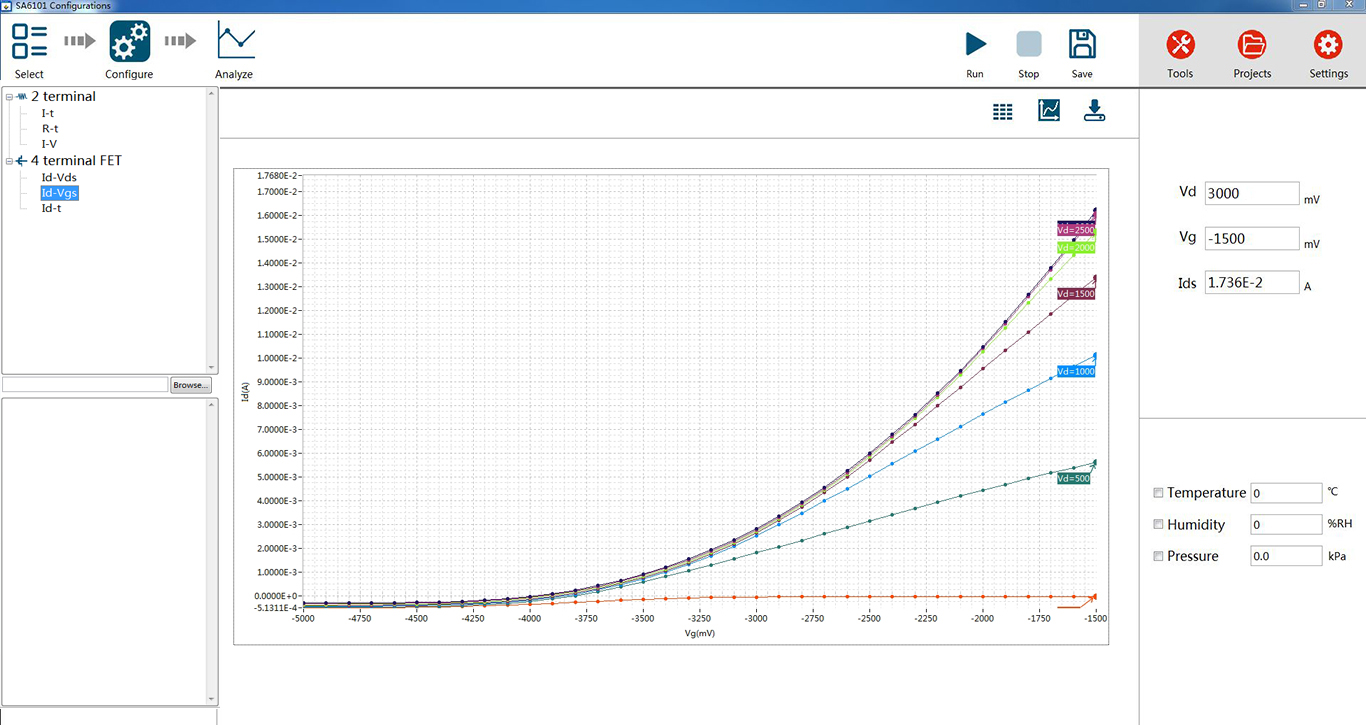
Task: Click the 1.7680E-2 y-axis maximum label
Action: coord(277,176)
